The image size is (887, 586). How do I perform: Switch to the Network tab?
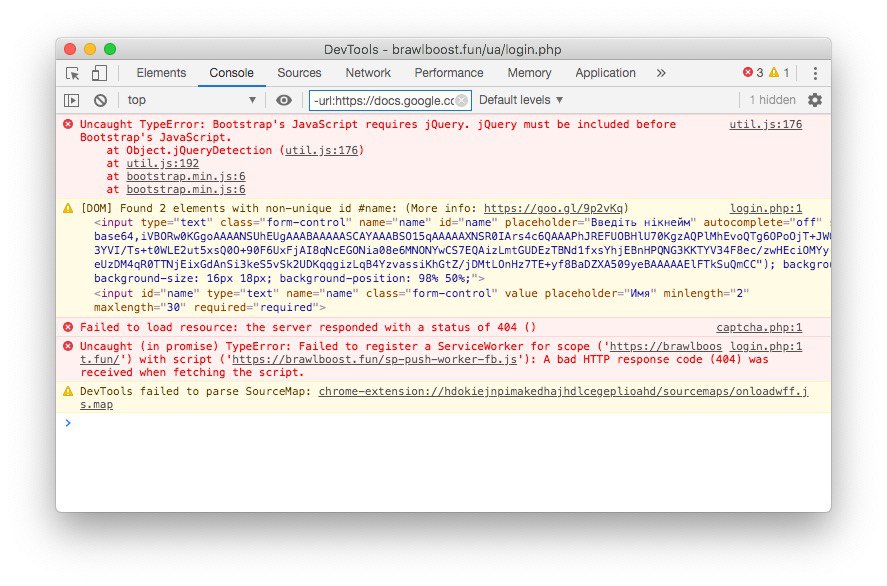368,73
